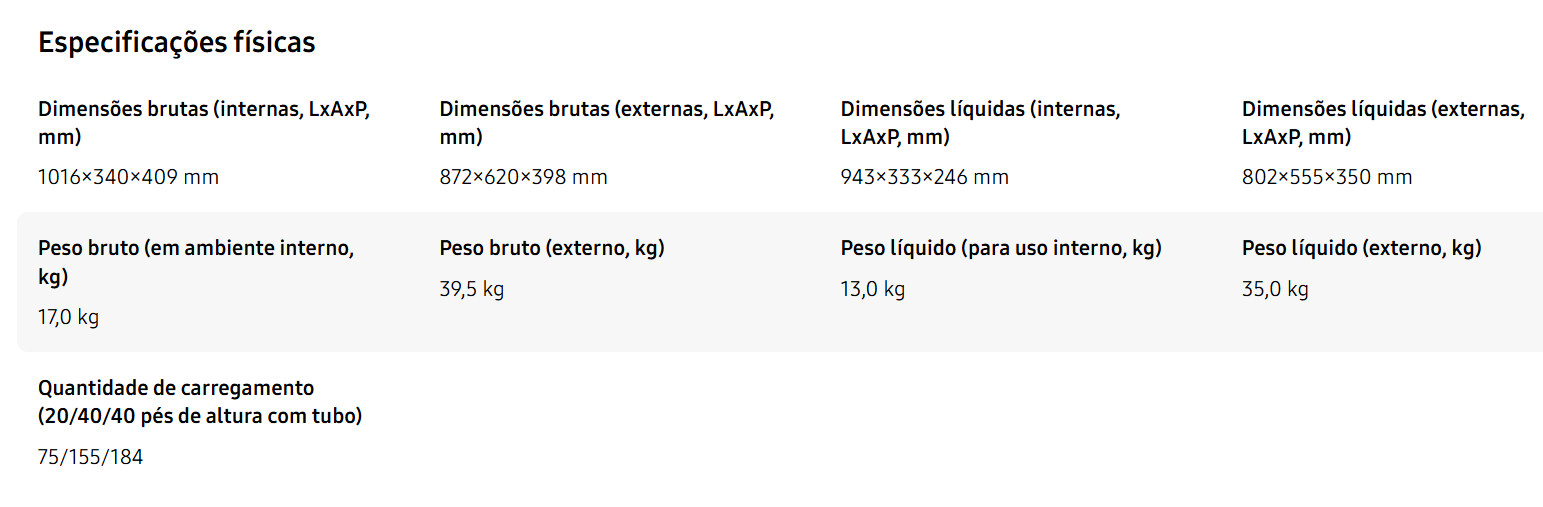Viewport: 1543px width, 507px height.
Task: Select the 75/155/184 loading quantity value
Action: coord(91,458)
